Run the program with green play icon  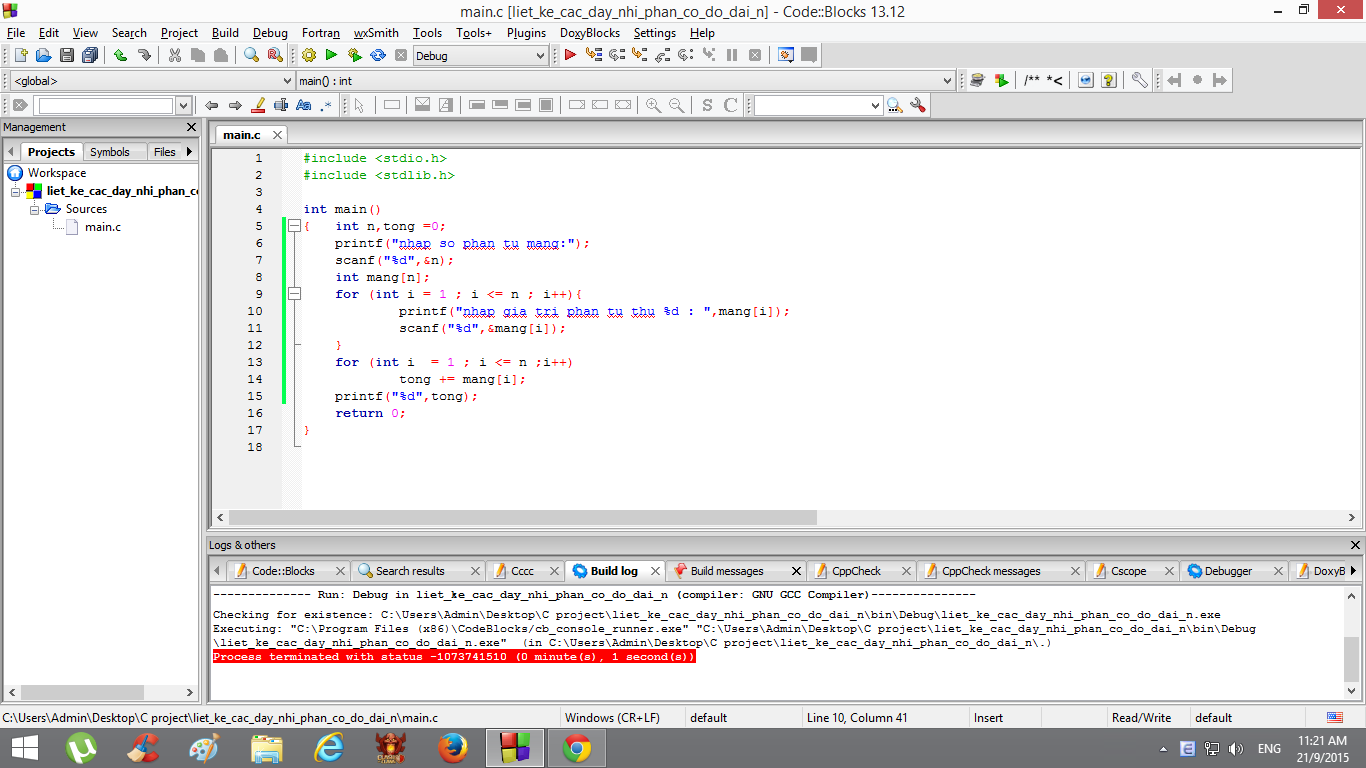pos(331,56)
